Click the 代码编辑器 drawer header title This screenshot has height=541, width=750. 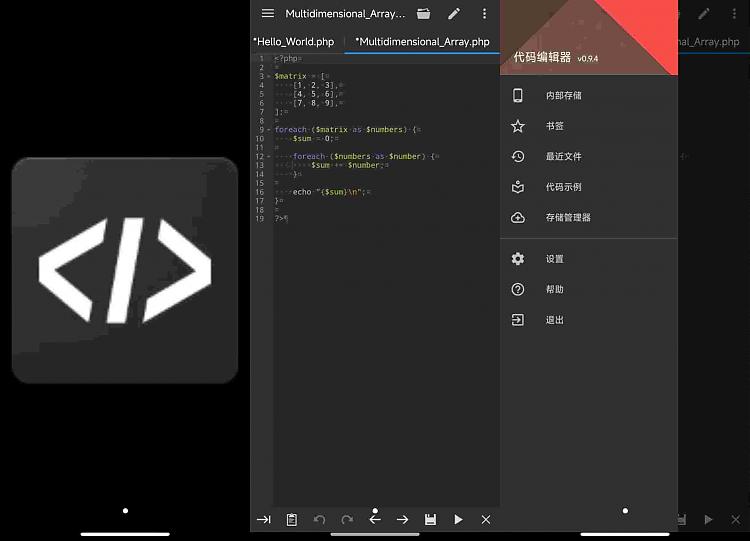tap(542, 57)
